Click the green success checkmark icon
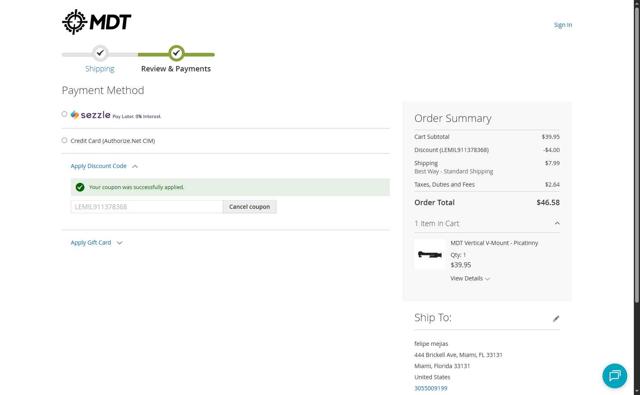 [80, 187]
